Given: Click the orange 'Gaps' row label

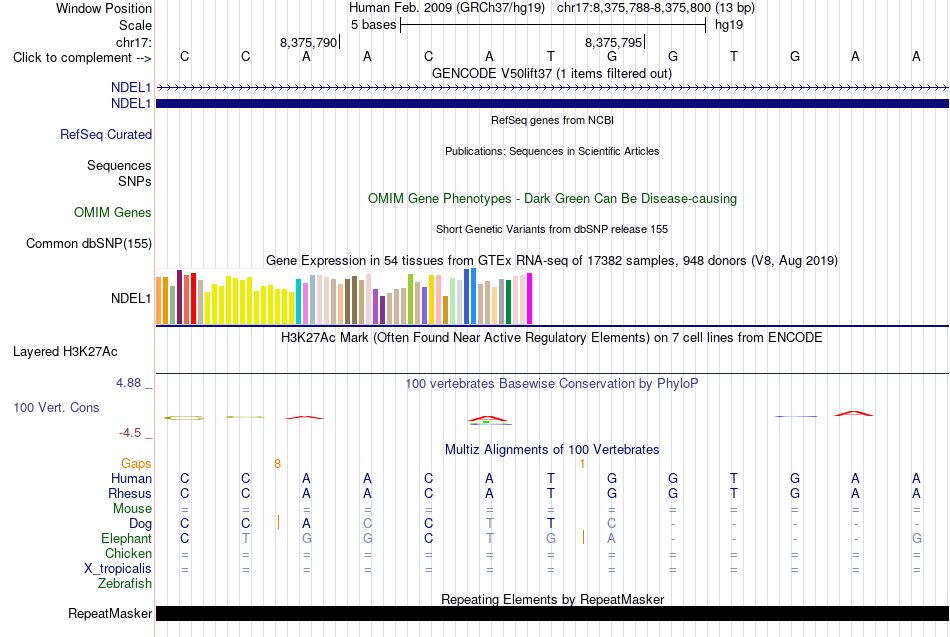Looking at the screenshot, I should tap(136, 464).
